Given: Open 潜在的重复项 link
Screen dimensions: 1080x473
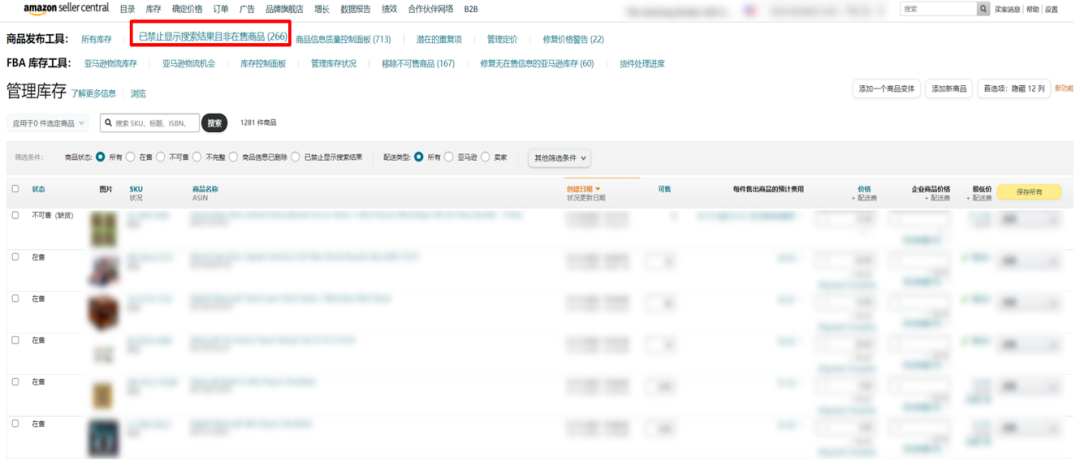Looking at the screenshot, I should [439, 40].
